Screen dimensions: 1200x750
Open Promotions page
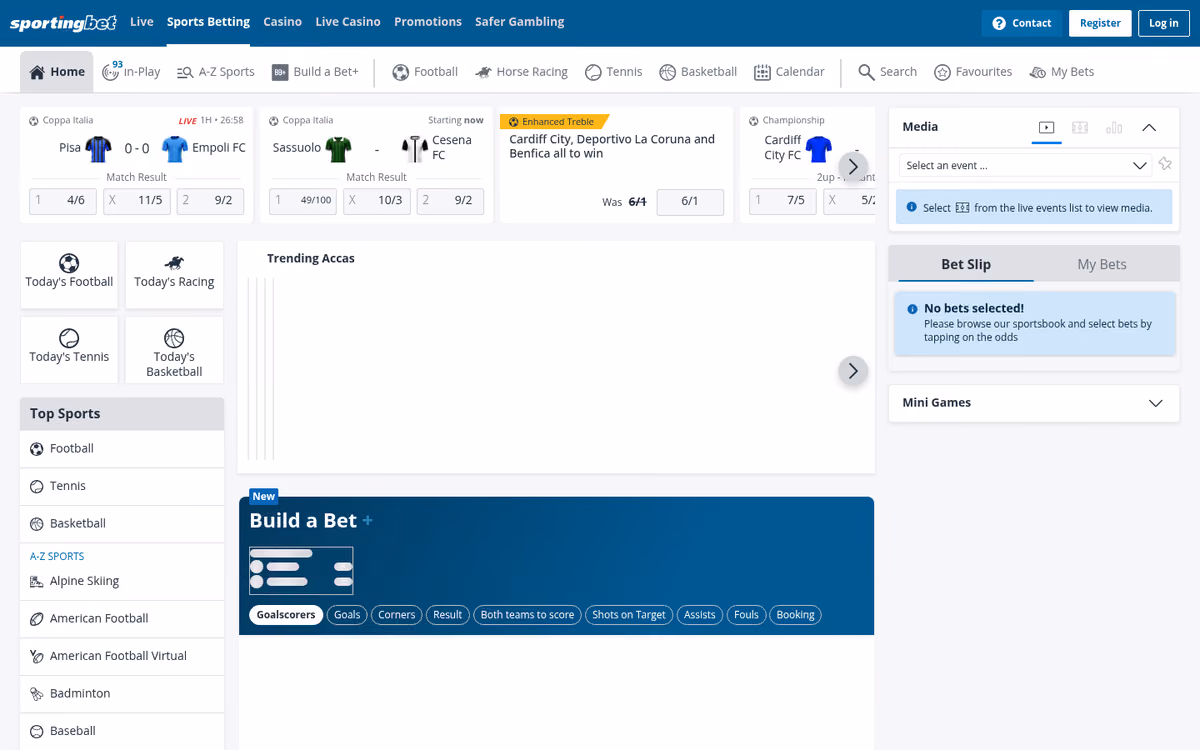[x=428, y=22]
